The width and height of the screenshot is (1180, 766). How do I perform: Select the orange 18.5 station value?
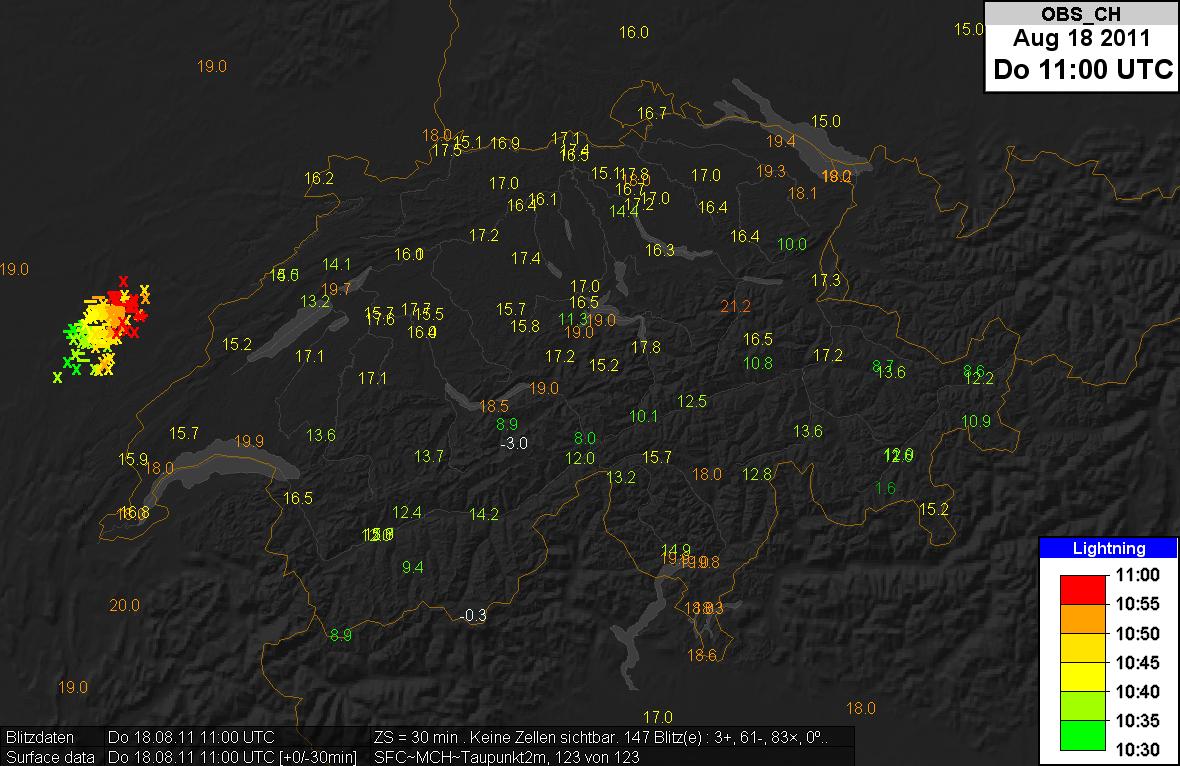pos(494,406)
